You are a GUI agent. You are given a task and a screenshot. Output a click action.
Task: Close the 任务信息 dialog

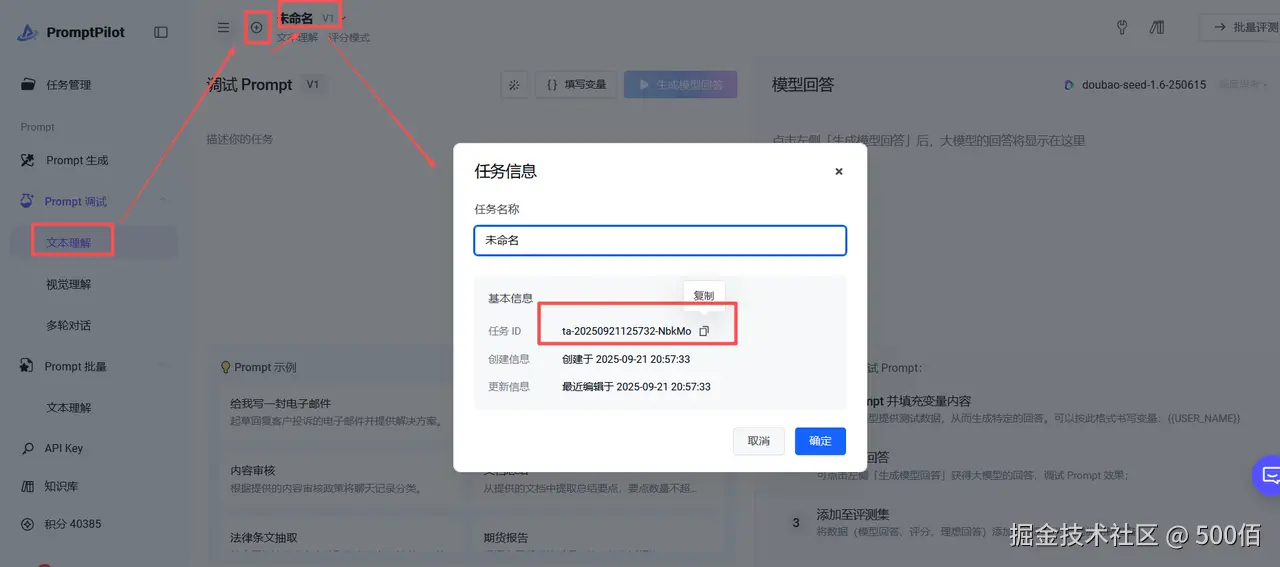tap(839, 171)
